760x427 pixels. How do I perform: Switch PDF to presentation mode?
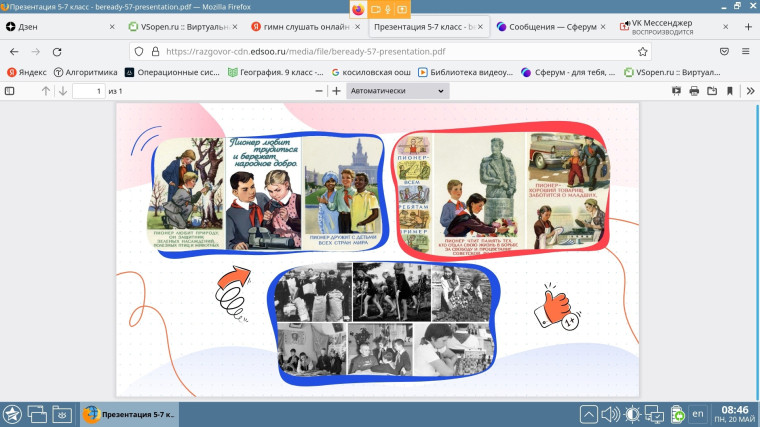coord(676,91)
